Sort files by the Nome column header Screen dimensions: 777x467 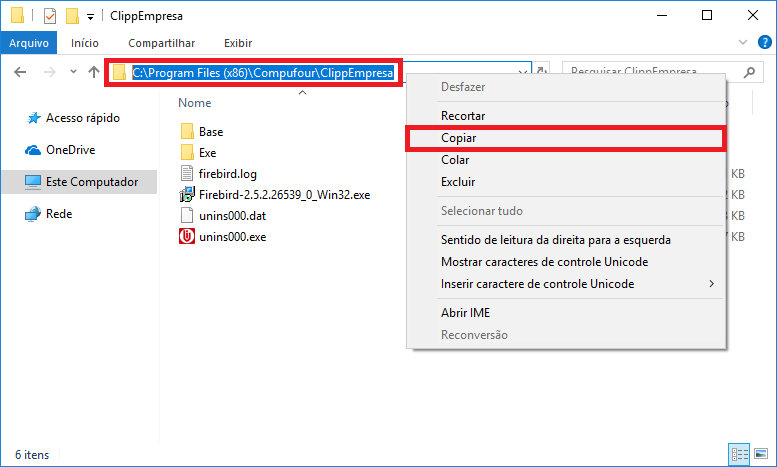[195, 103]
